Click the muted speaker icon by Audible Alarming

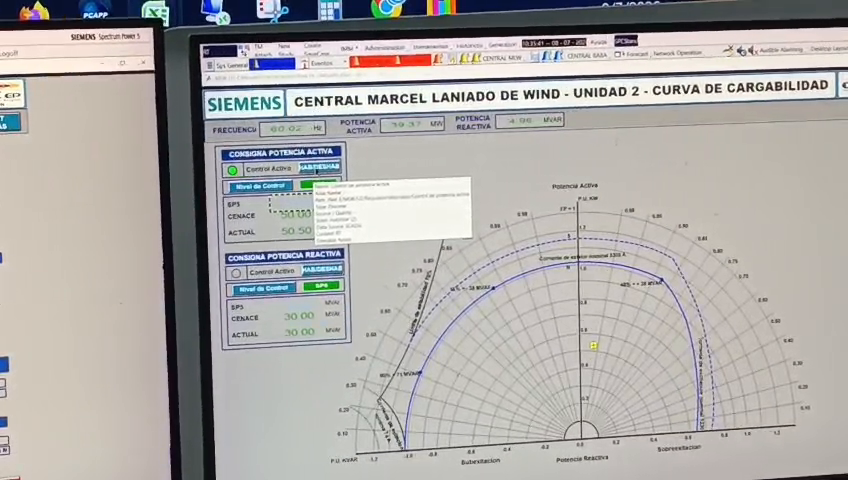pos(752,51)
